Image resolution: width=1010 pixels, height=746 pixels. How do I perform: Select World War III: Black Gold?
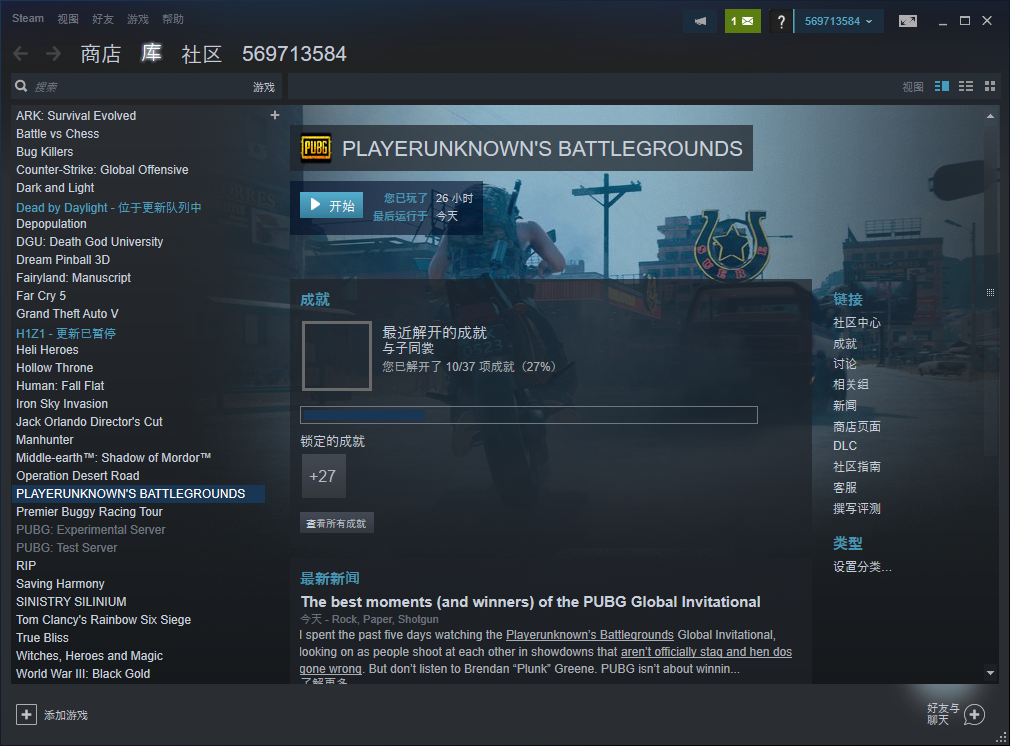click(82, 674)
